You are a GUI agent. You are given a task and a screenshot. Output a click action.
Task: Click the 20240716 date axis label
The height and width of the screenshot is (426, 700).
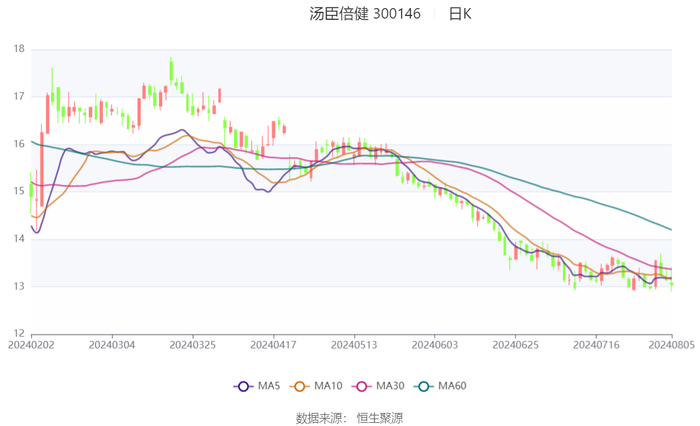(596, 345)
